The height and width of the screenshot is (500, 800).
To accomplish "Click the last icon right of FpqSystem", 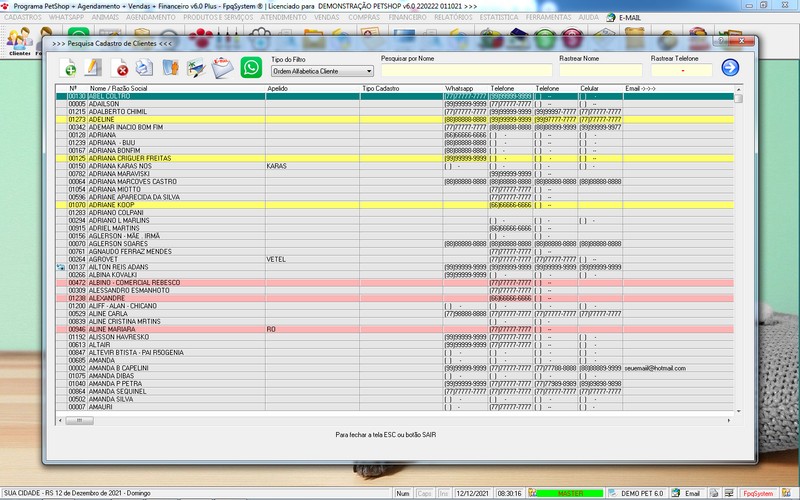I will 786,493.
